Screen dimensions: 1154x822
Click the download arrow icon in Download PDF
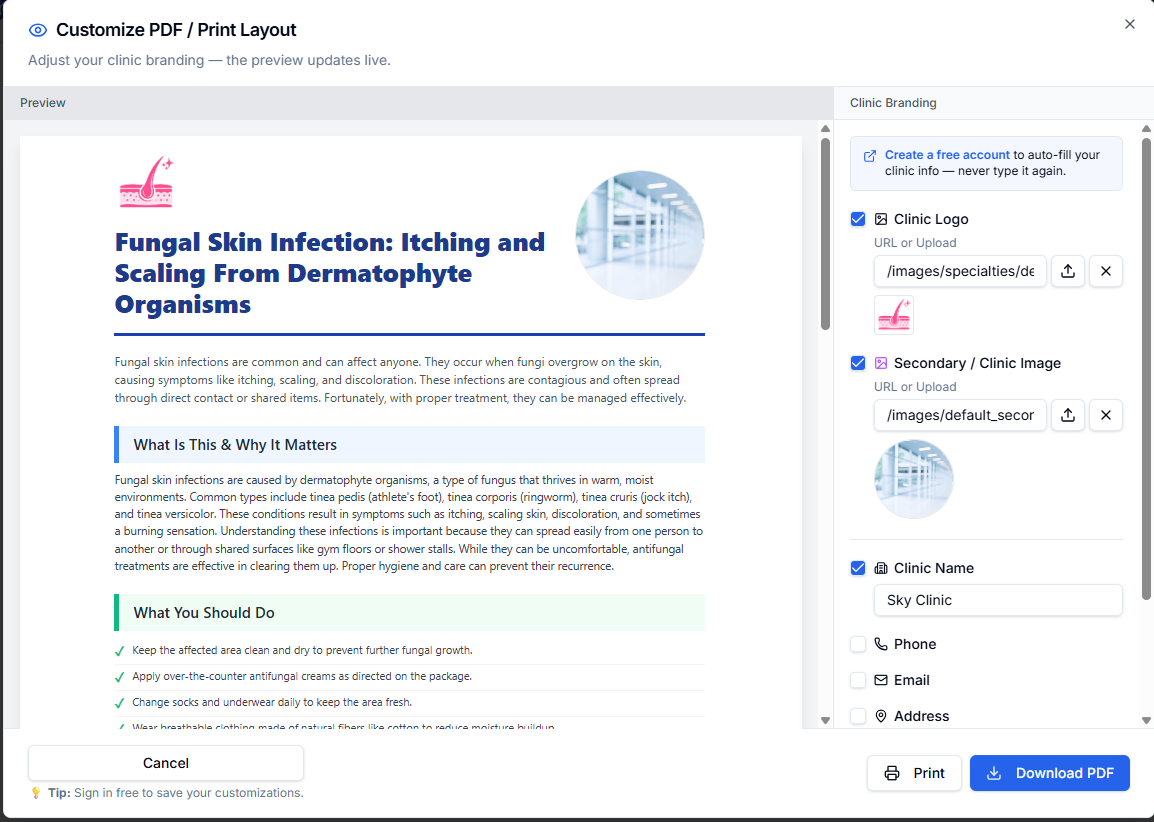994,773
